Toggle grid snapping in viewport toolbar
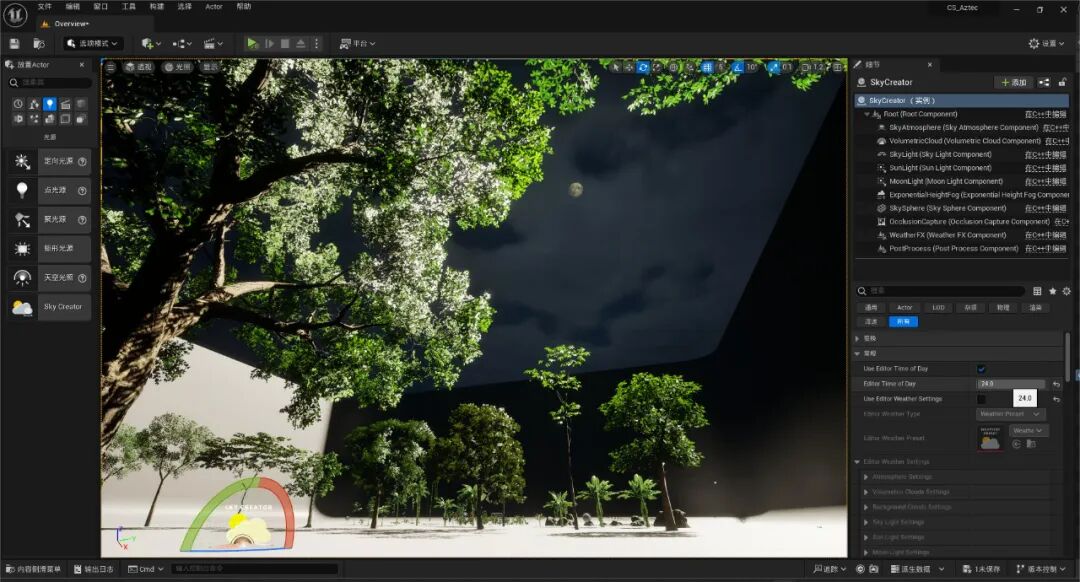The image size is (1080, 582). tap(707, 67)
